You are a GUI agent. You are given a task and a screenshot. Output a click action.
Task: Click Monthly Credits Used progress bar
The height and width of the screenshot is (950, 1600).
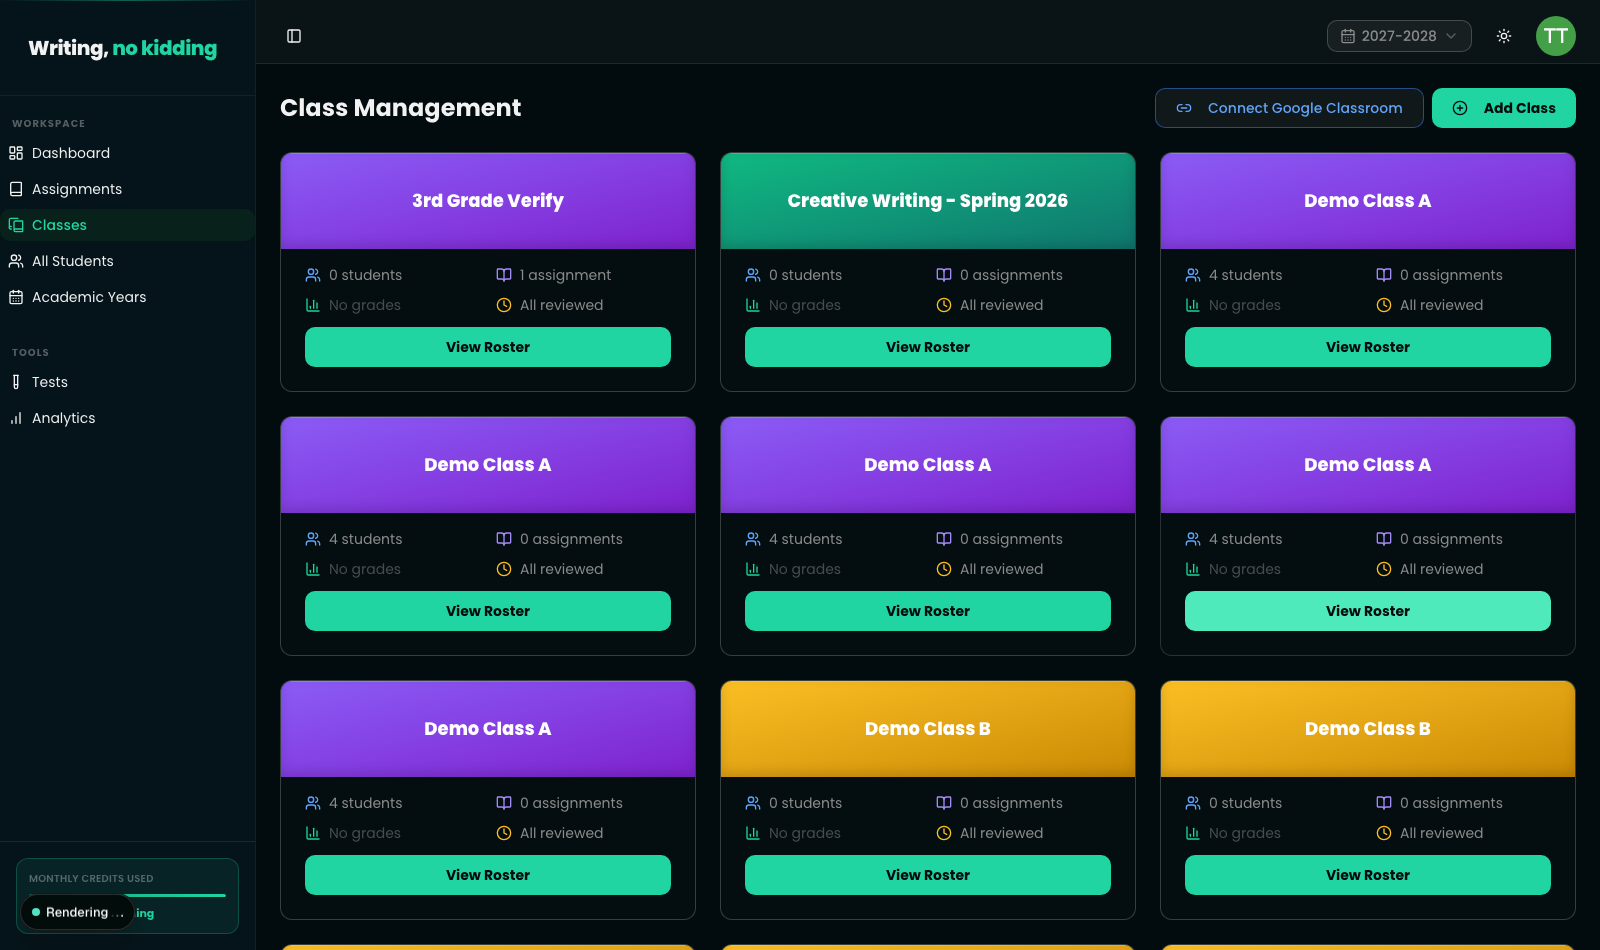pos(127,895)
